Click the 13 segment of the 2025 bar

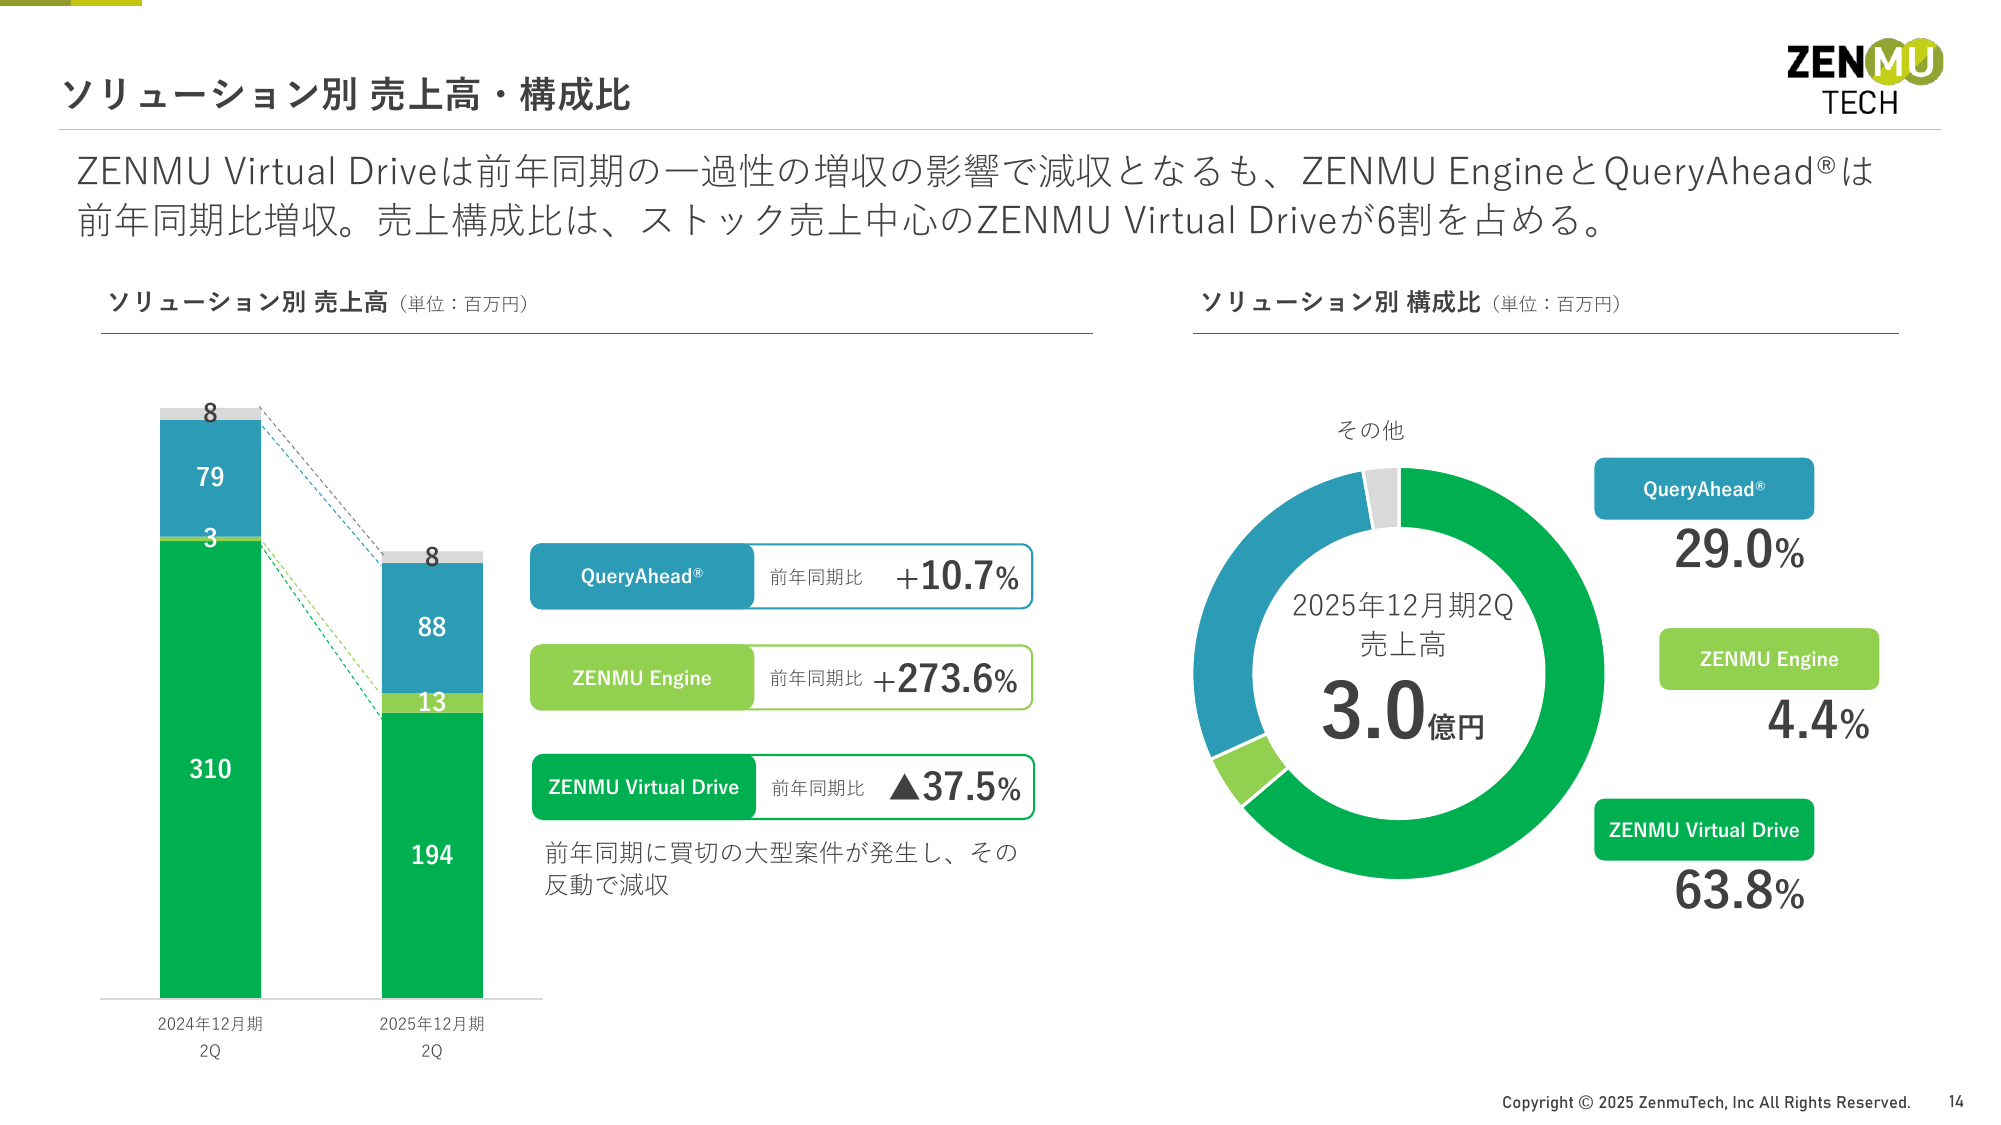[432, 702]
